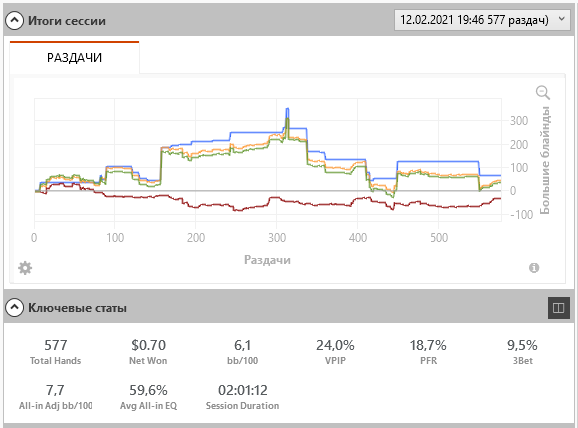Select the PFR 18,7% stat
Image resolution: width=578 pixels, height=428 pixels.
[428, 352]
